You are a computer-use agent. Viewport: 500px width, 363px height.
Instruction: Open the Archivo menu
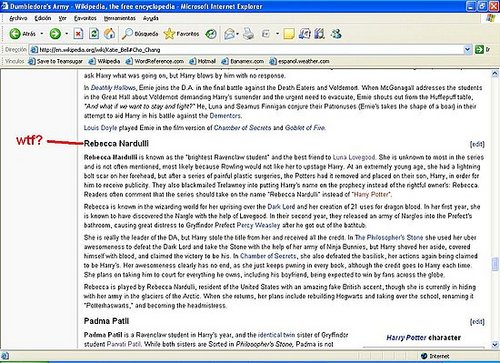tap(18, 18)
